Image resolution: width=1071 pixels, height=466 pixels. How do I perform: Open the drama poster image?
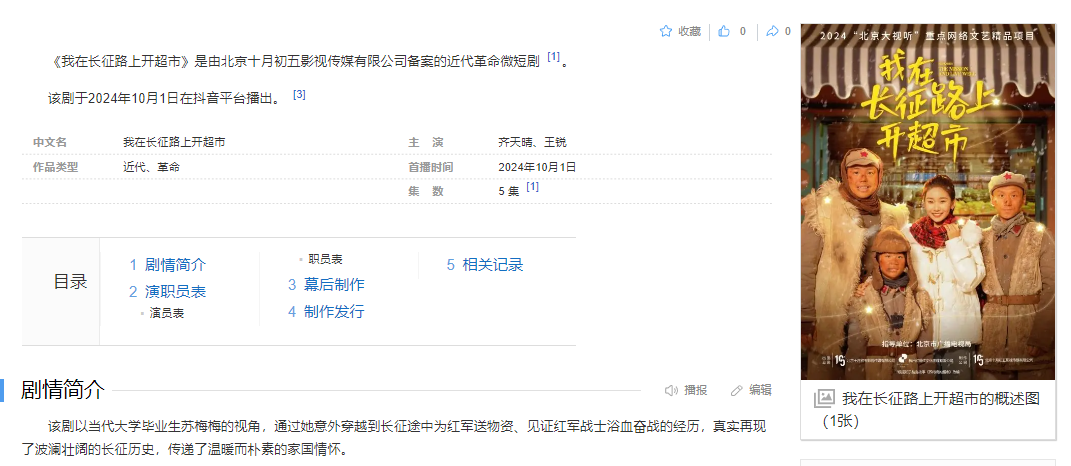[x=928, y=200]
